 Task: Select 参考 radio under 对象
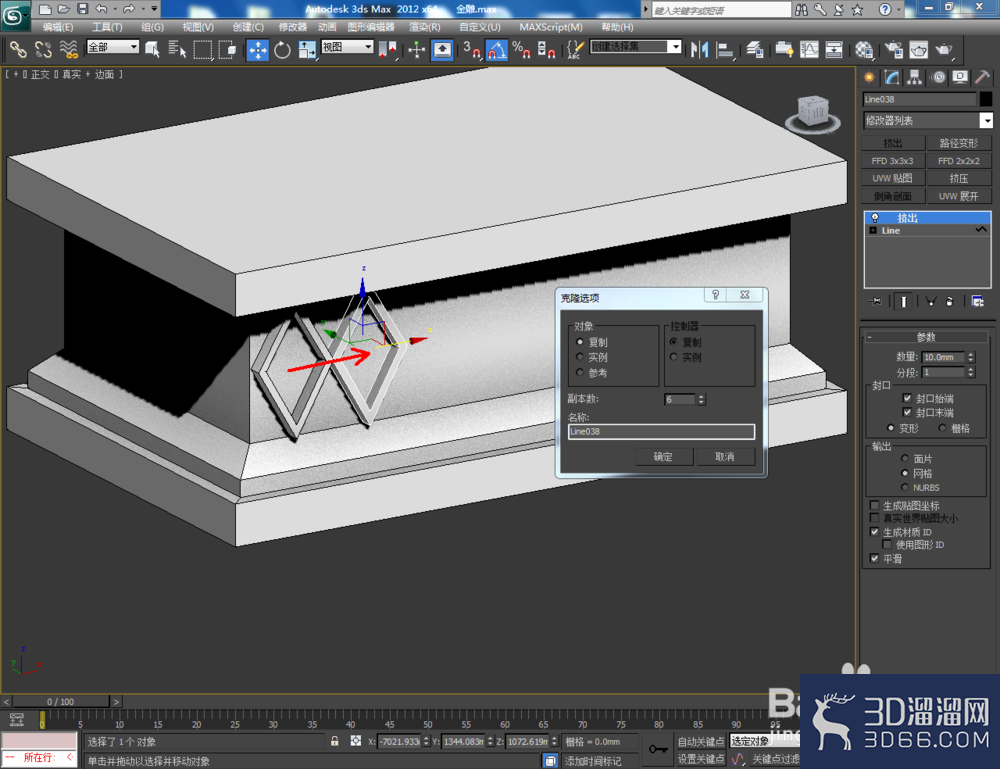[x=580, y=372]
